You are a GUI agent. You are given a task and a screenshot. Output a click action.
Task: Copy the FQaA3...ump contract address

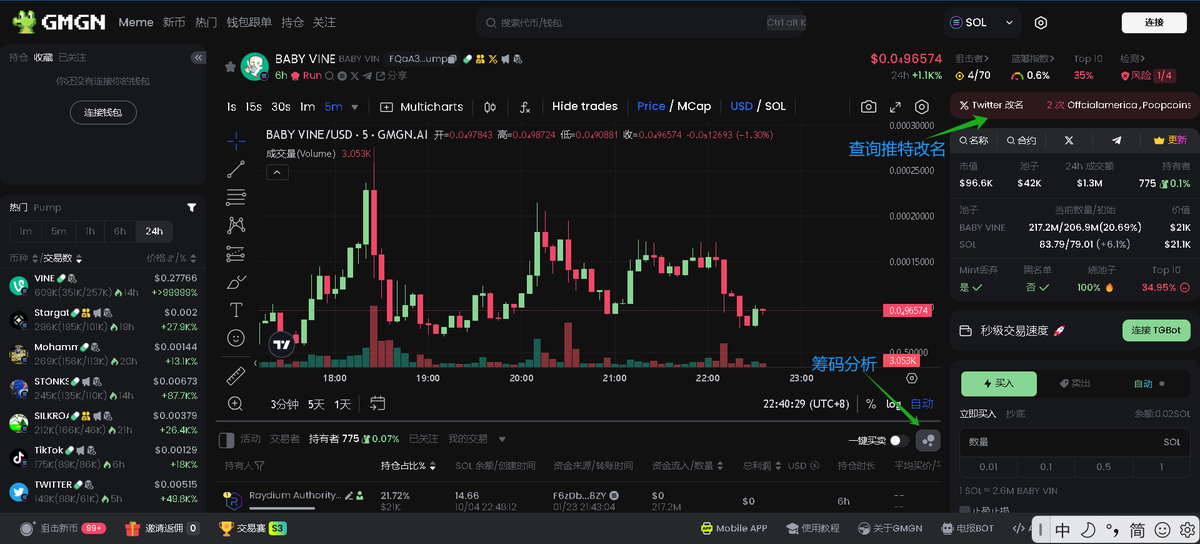(x=453, y=59)
